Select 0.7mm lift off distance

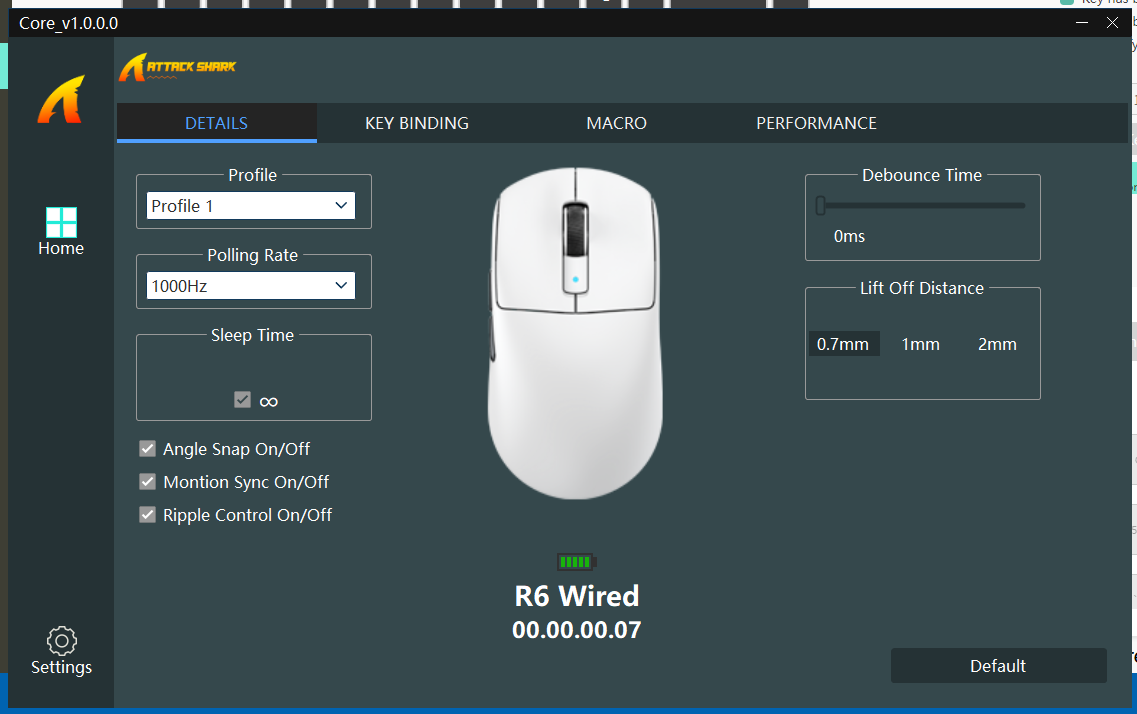point(843,344)
